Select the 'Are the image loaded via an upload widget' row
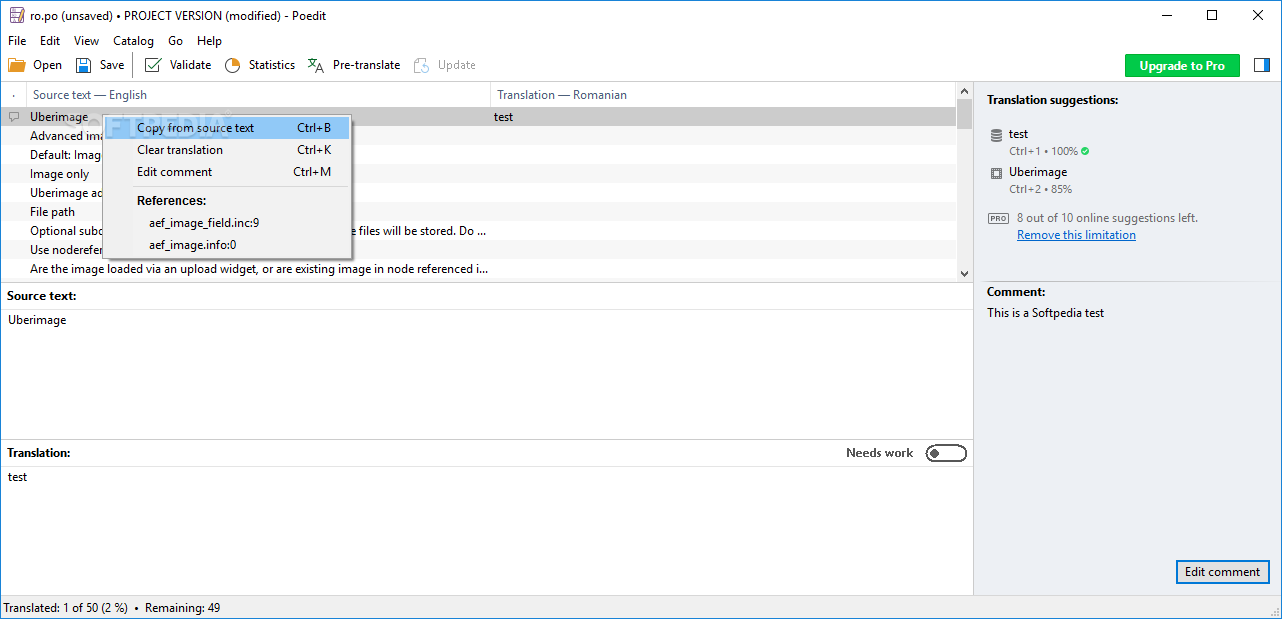The width and height of the screenshot is (1282, 619). [x=478, y=269]
